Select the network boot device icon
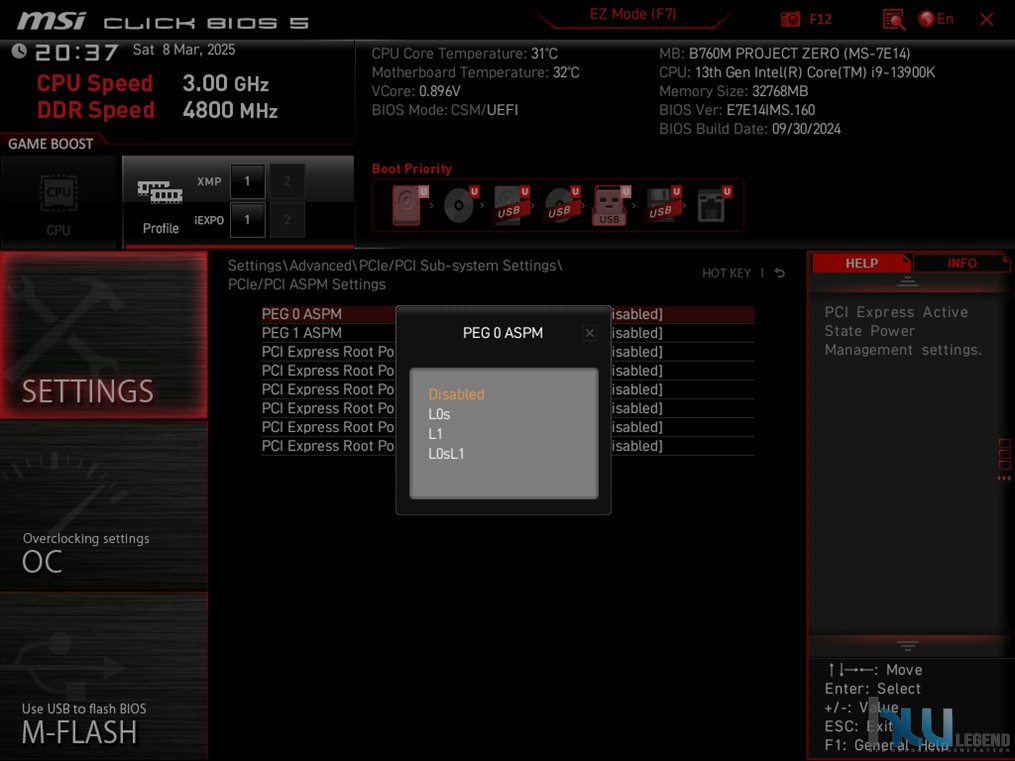The image size is (1015, 761). 713,205
